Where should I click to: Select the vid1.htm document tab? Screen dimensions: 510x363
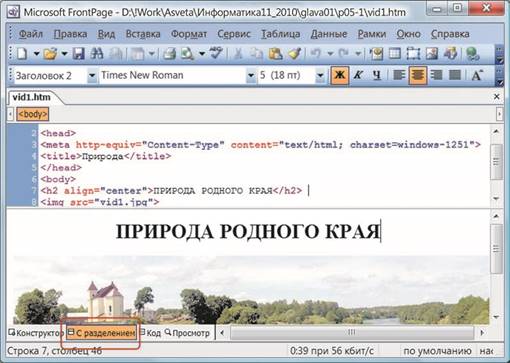32,97
